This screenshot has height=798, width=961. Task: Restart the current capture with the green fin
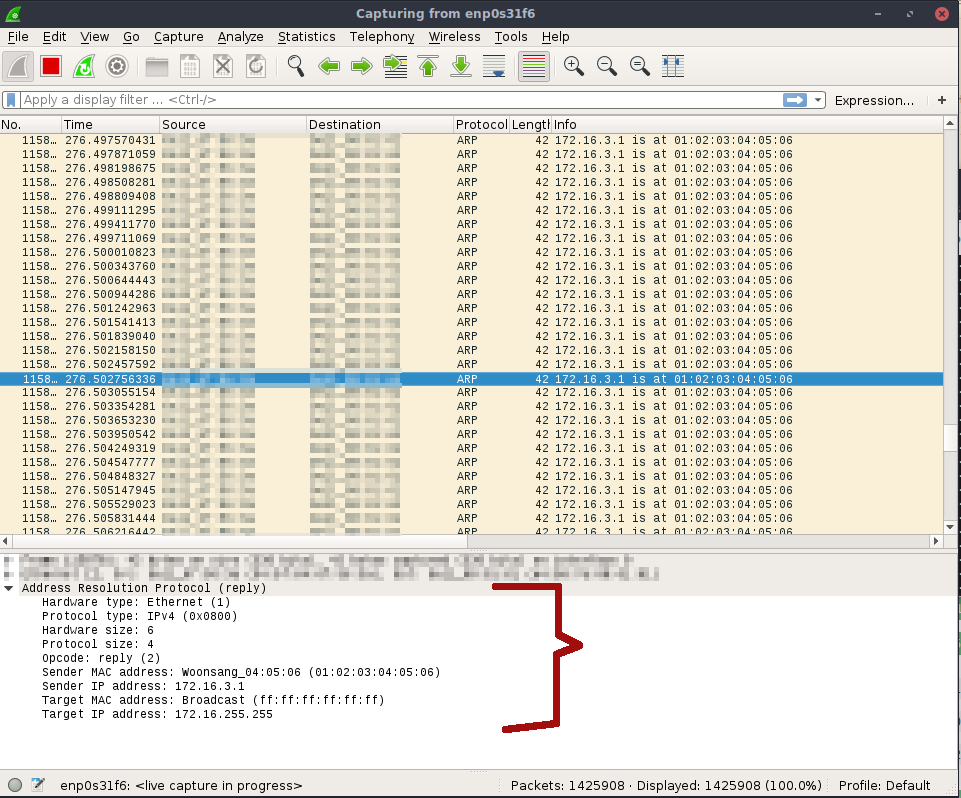(84, 66)
